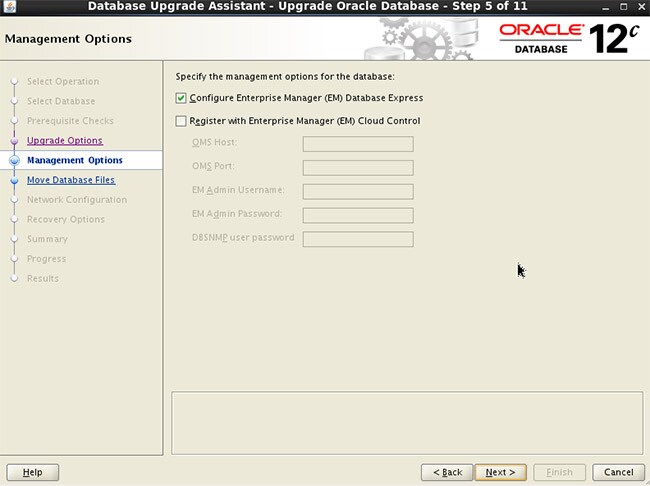Click the EM Admin Username field

358,192
